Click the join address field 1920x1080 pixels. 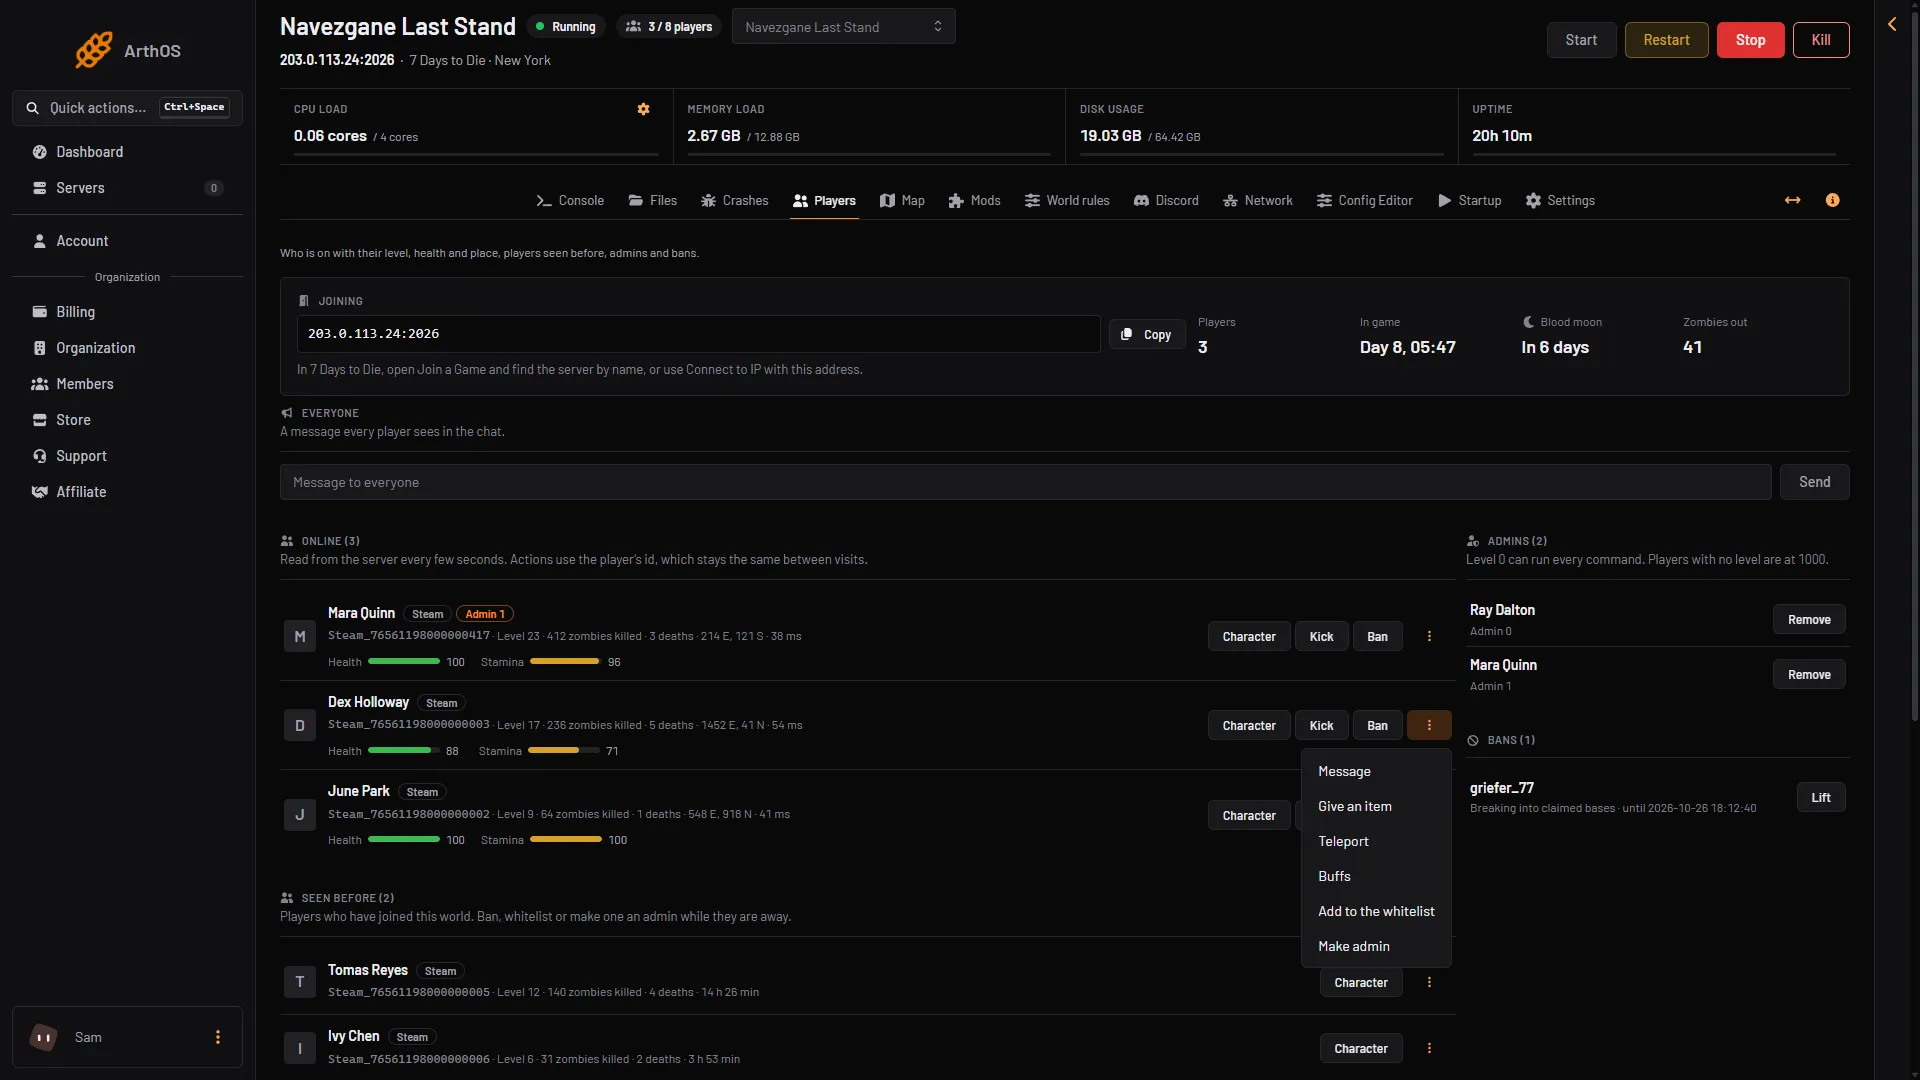pyautogui.click(x=698, y=334)
